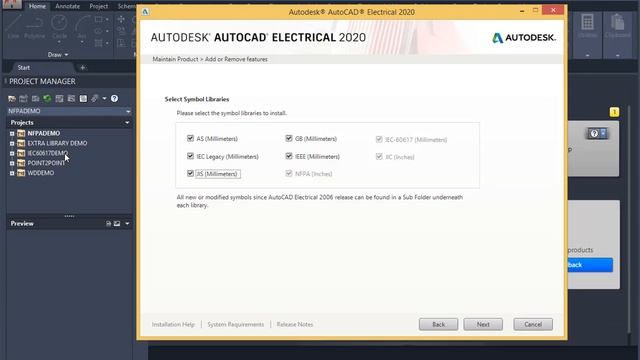This screenshot has height=360, width=640.
Task: Click the Cancel button in installer
Action: coord(533,324)
